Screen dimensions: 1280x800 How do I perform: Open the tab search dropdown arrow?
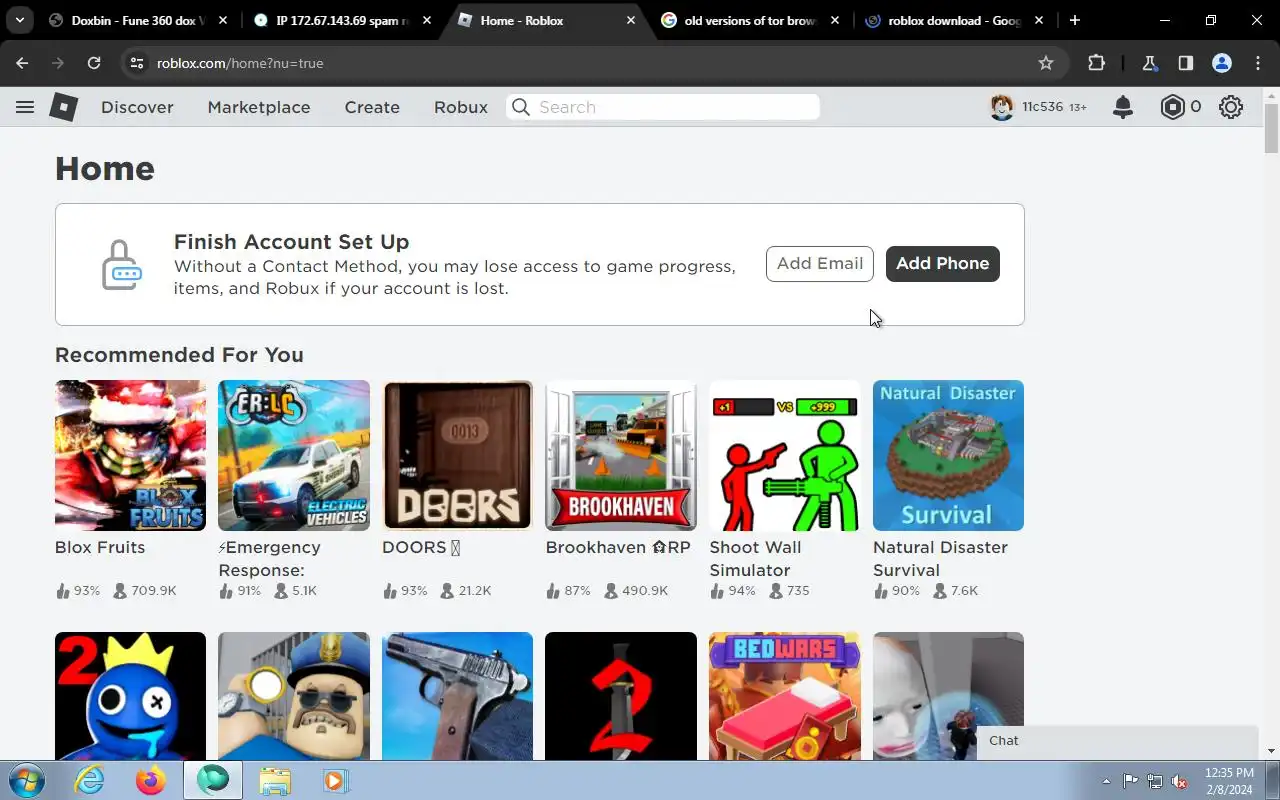pyautogui.click(x=19, y=20)
